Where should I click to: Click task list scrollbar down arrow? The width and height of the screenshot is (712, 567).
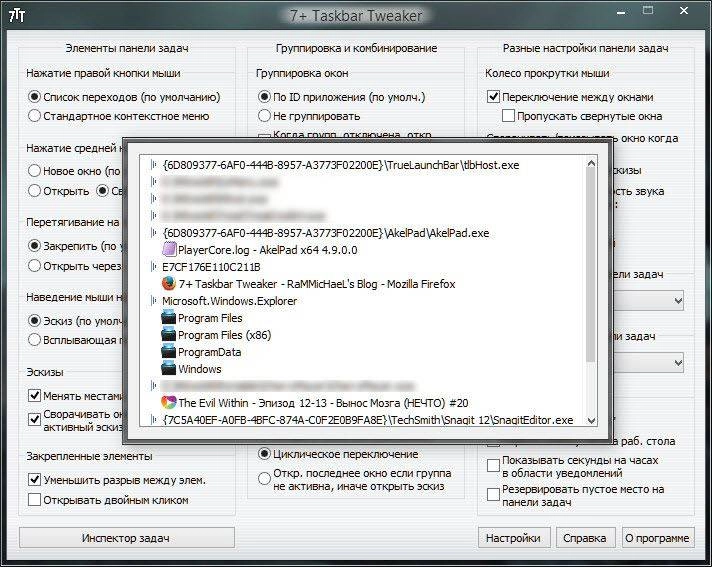591,420
